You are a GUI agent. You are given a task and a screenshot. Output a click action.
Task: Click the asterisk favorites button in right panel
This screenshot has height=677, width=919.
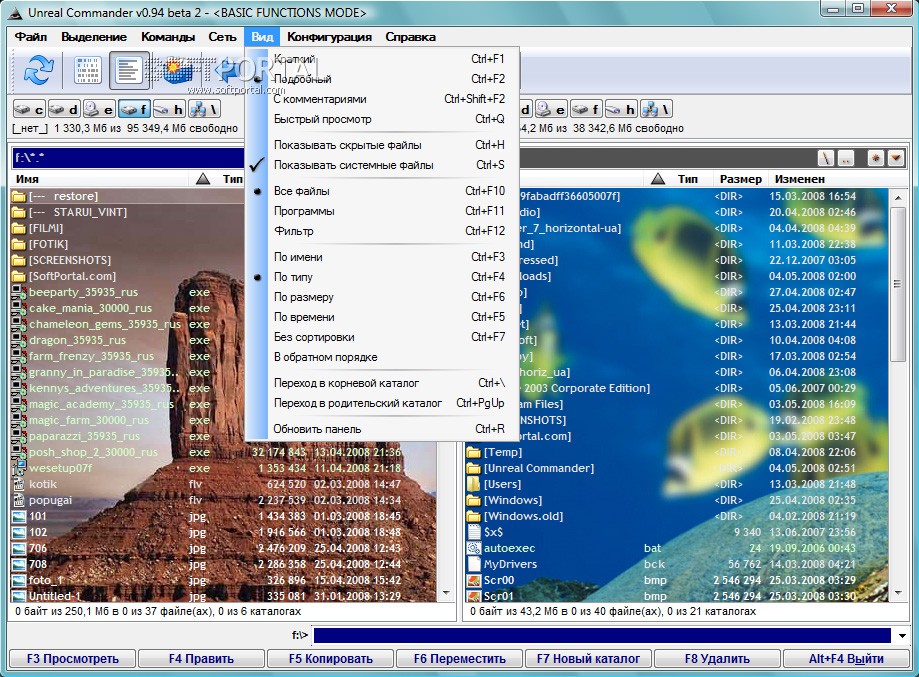(x=876, y=158)
